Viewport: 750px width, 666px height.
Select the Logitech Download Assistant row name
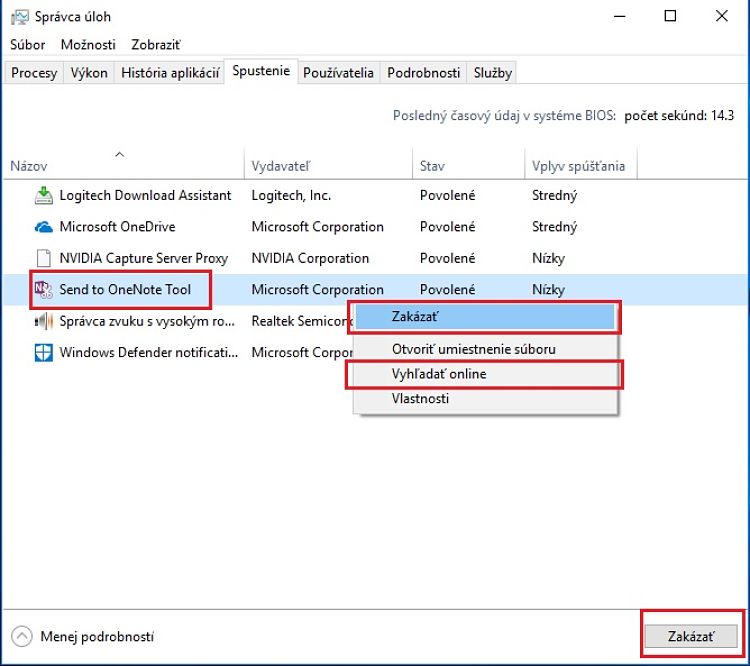(x=145, y=195)
